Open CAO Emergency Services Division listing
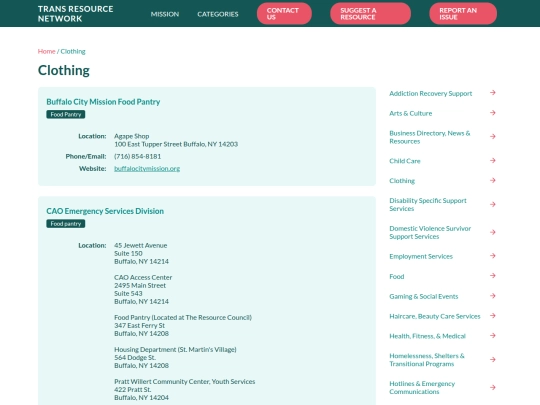 coord(105,211)
